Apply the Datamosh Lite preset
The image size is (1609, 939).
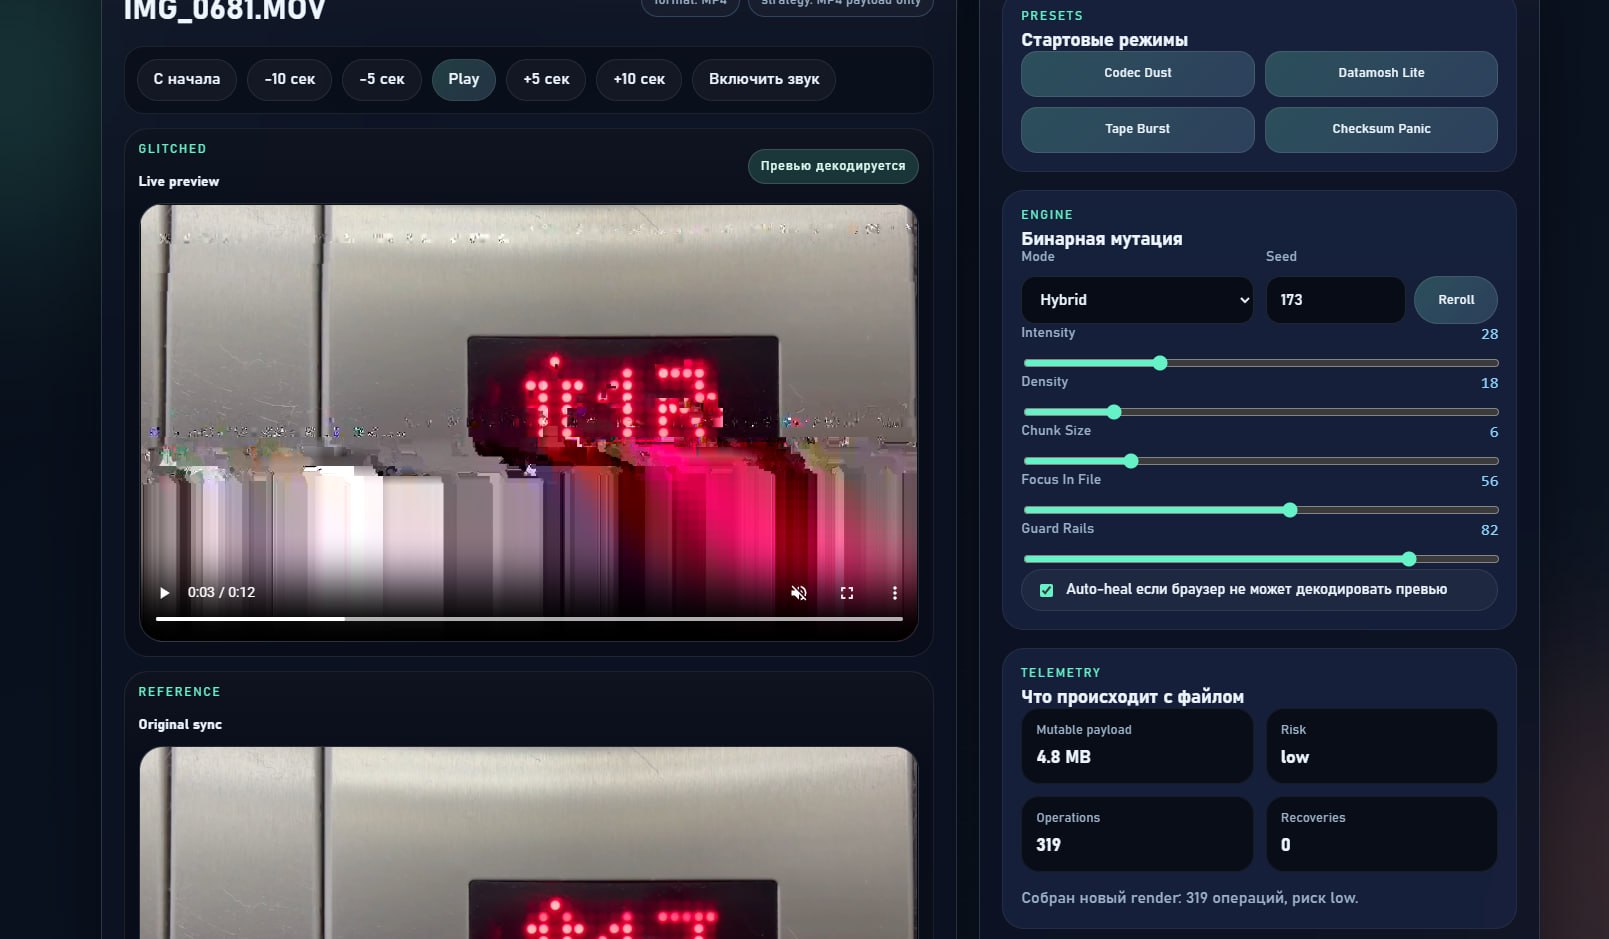1381,73
